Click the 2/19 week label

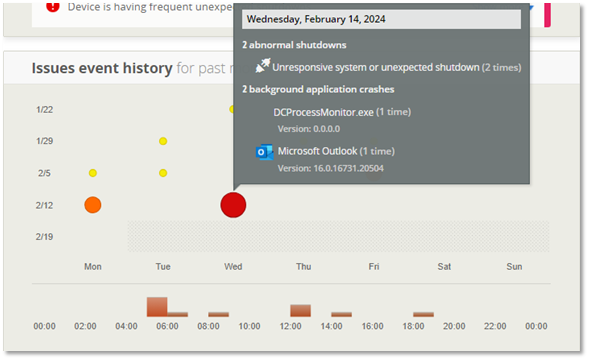(x=44, y=237)
